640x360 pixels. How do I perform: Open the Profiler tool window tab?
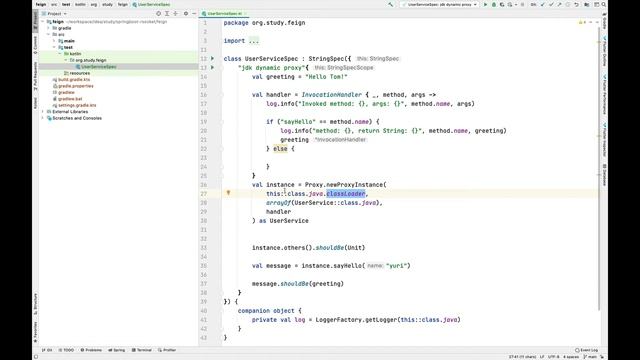tap(167, 350)
